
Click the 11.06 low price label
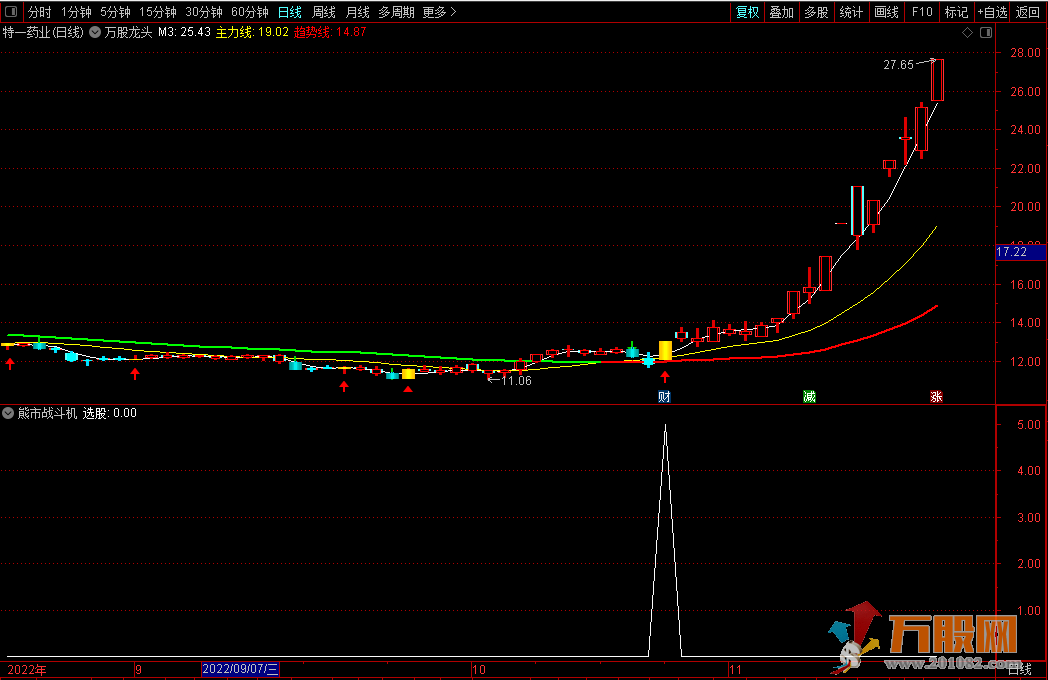tap(517, 380)
